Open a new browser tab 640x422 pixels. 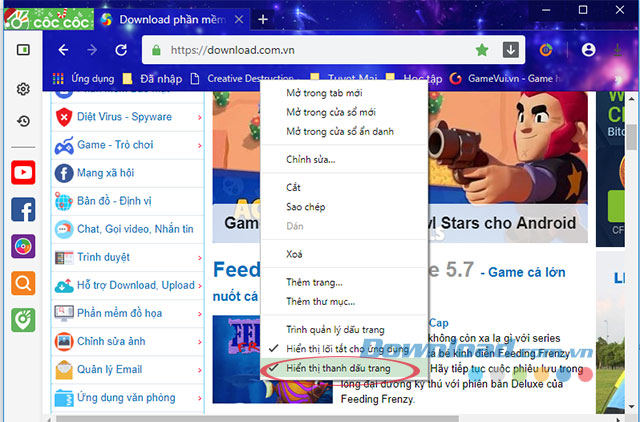pyautogui.click(x=263, y=19)
